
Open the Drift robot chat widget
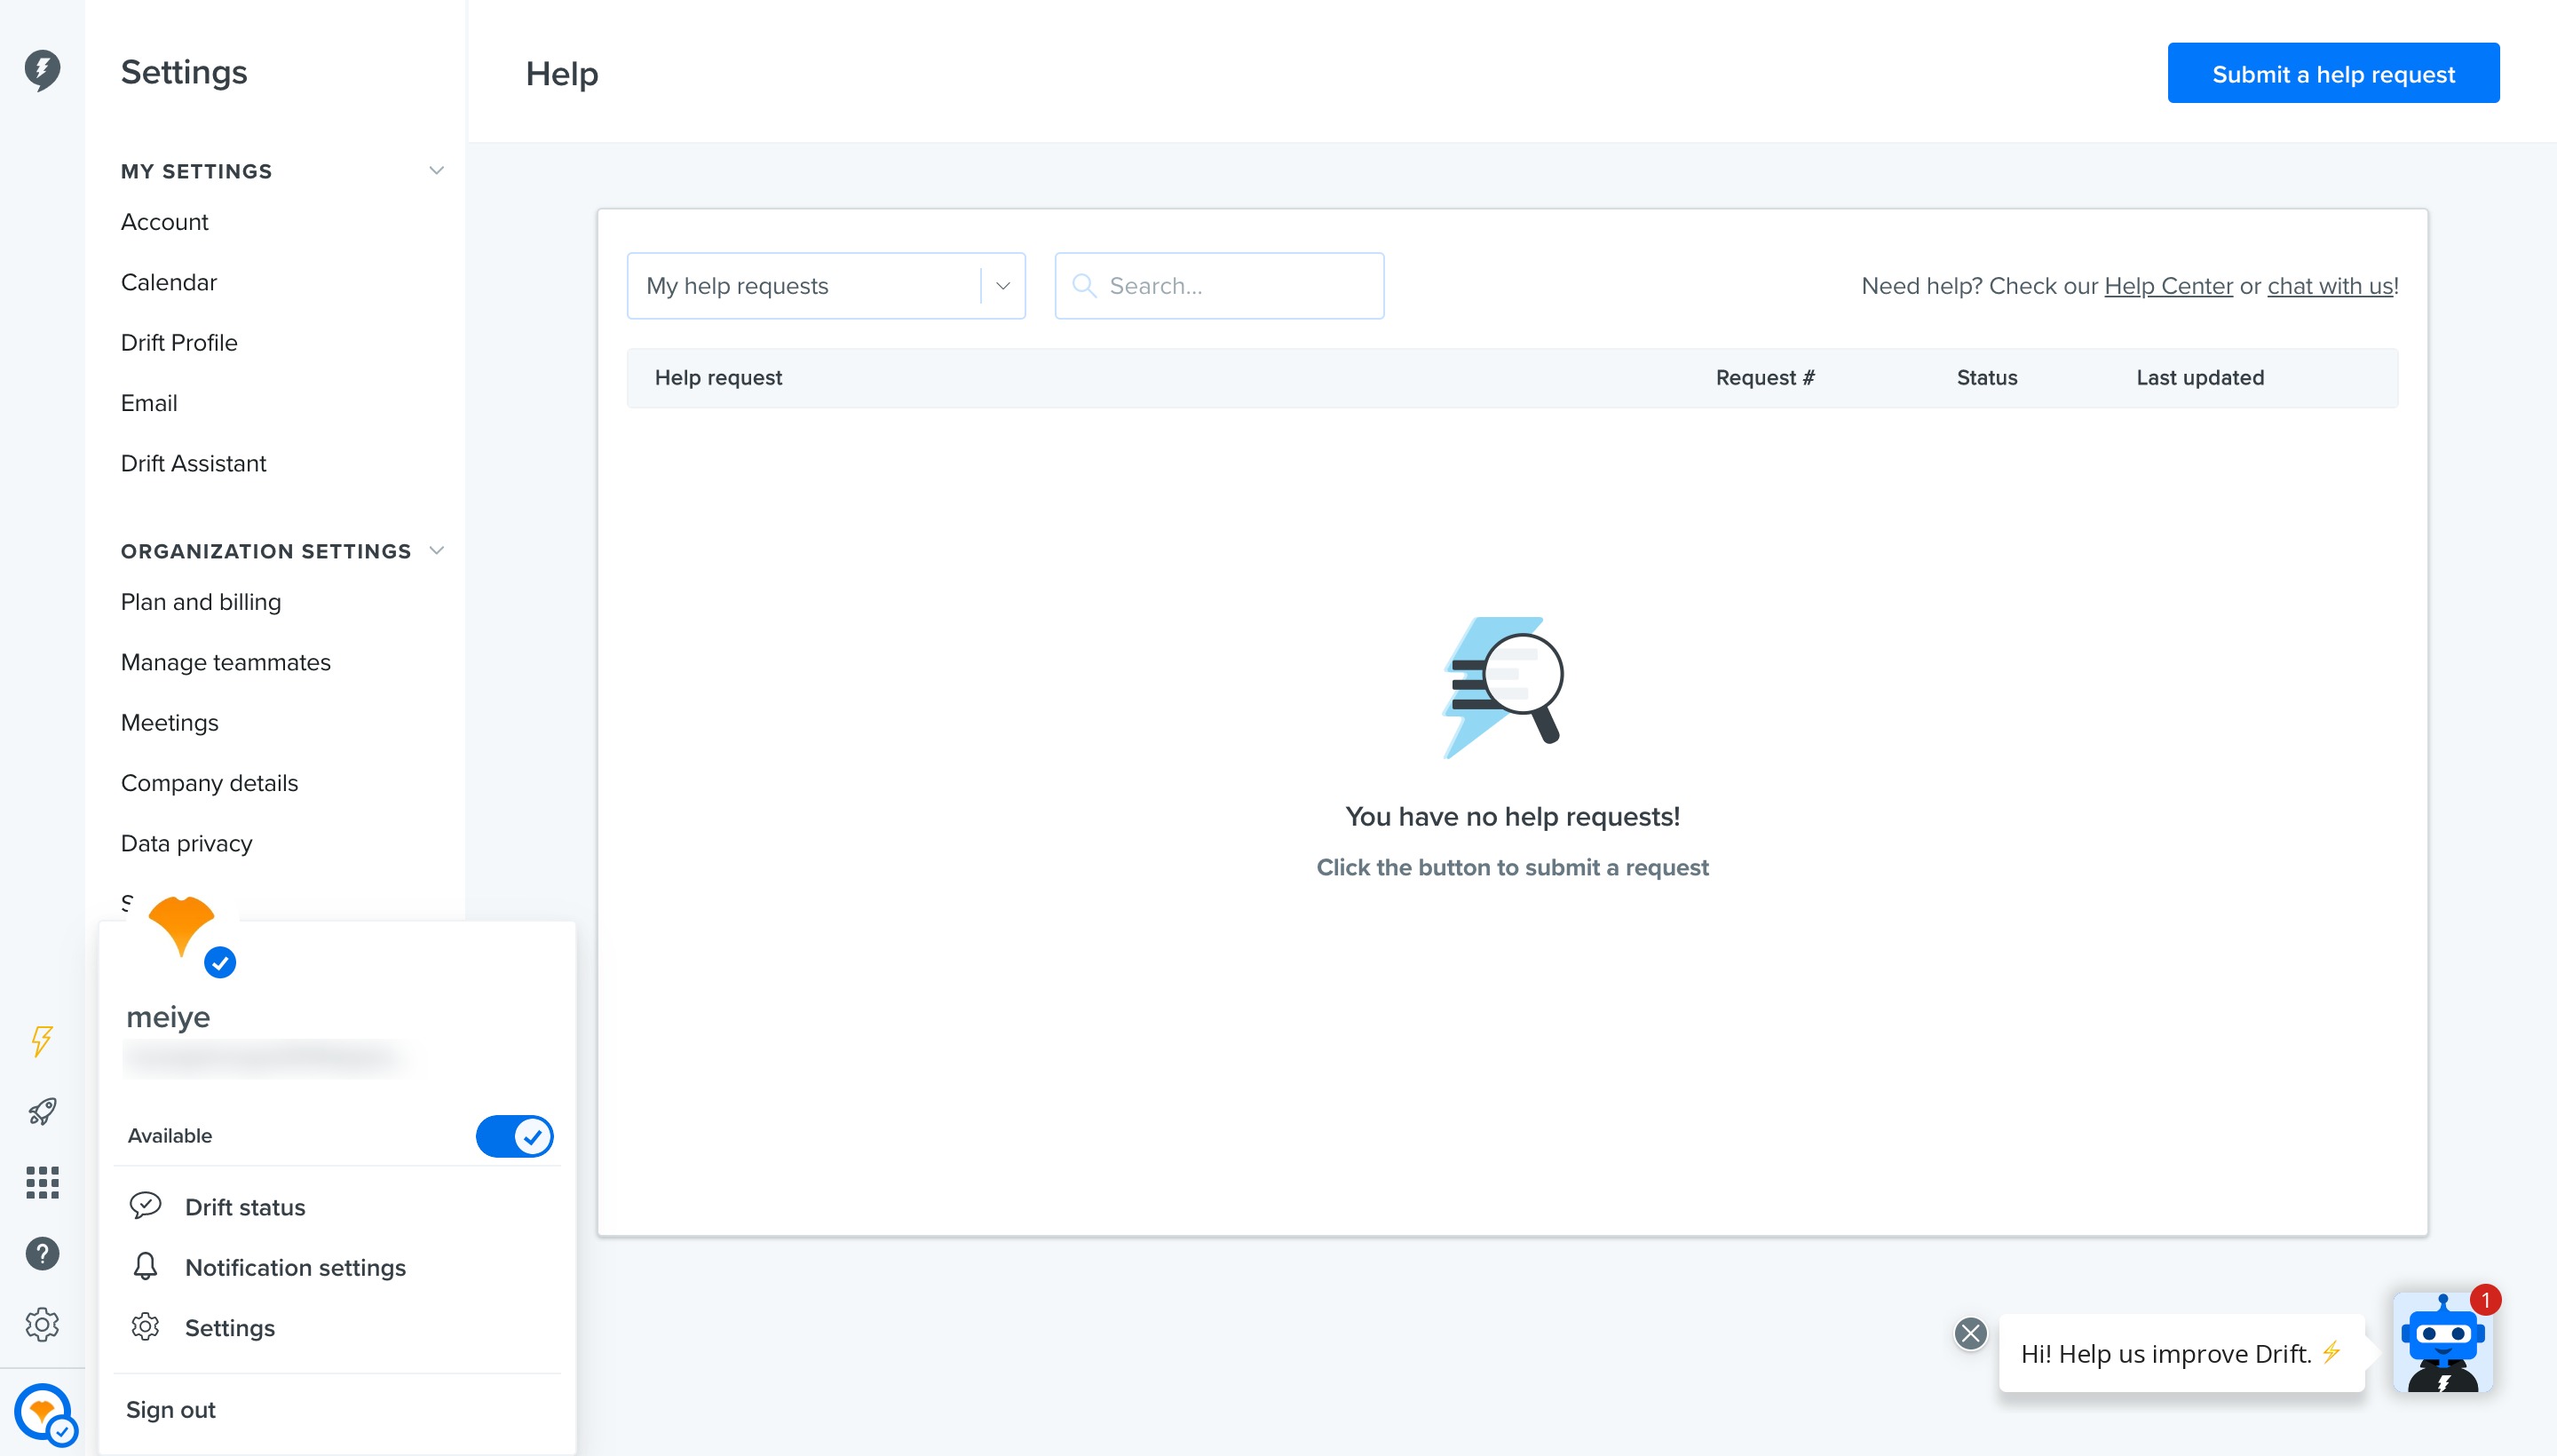(x=2443, y=1342)
